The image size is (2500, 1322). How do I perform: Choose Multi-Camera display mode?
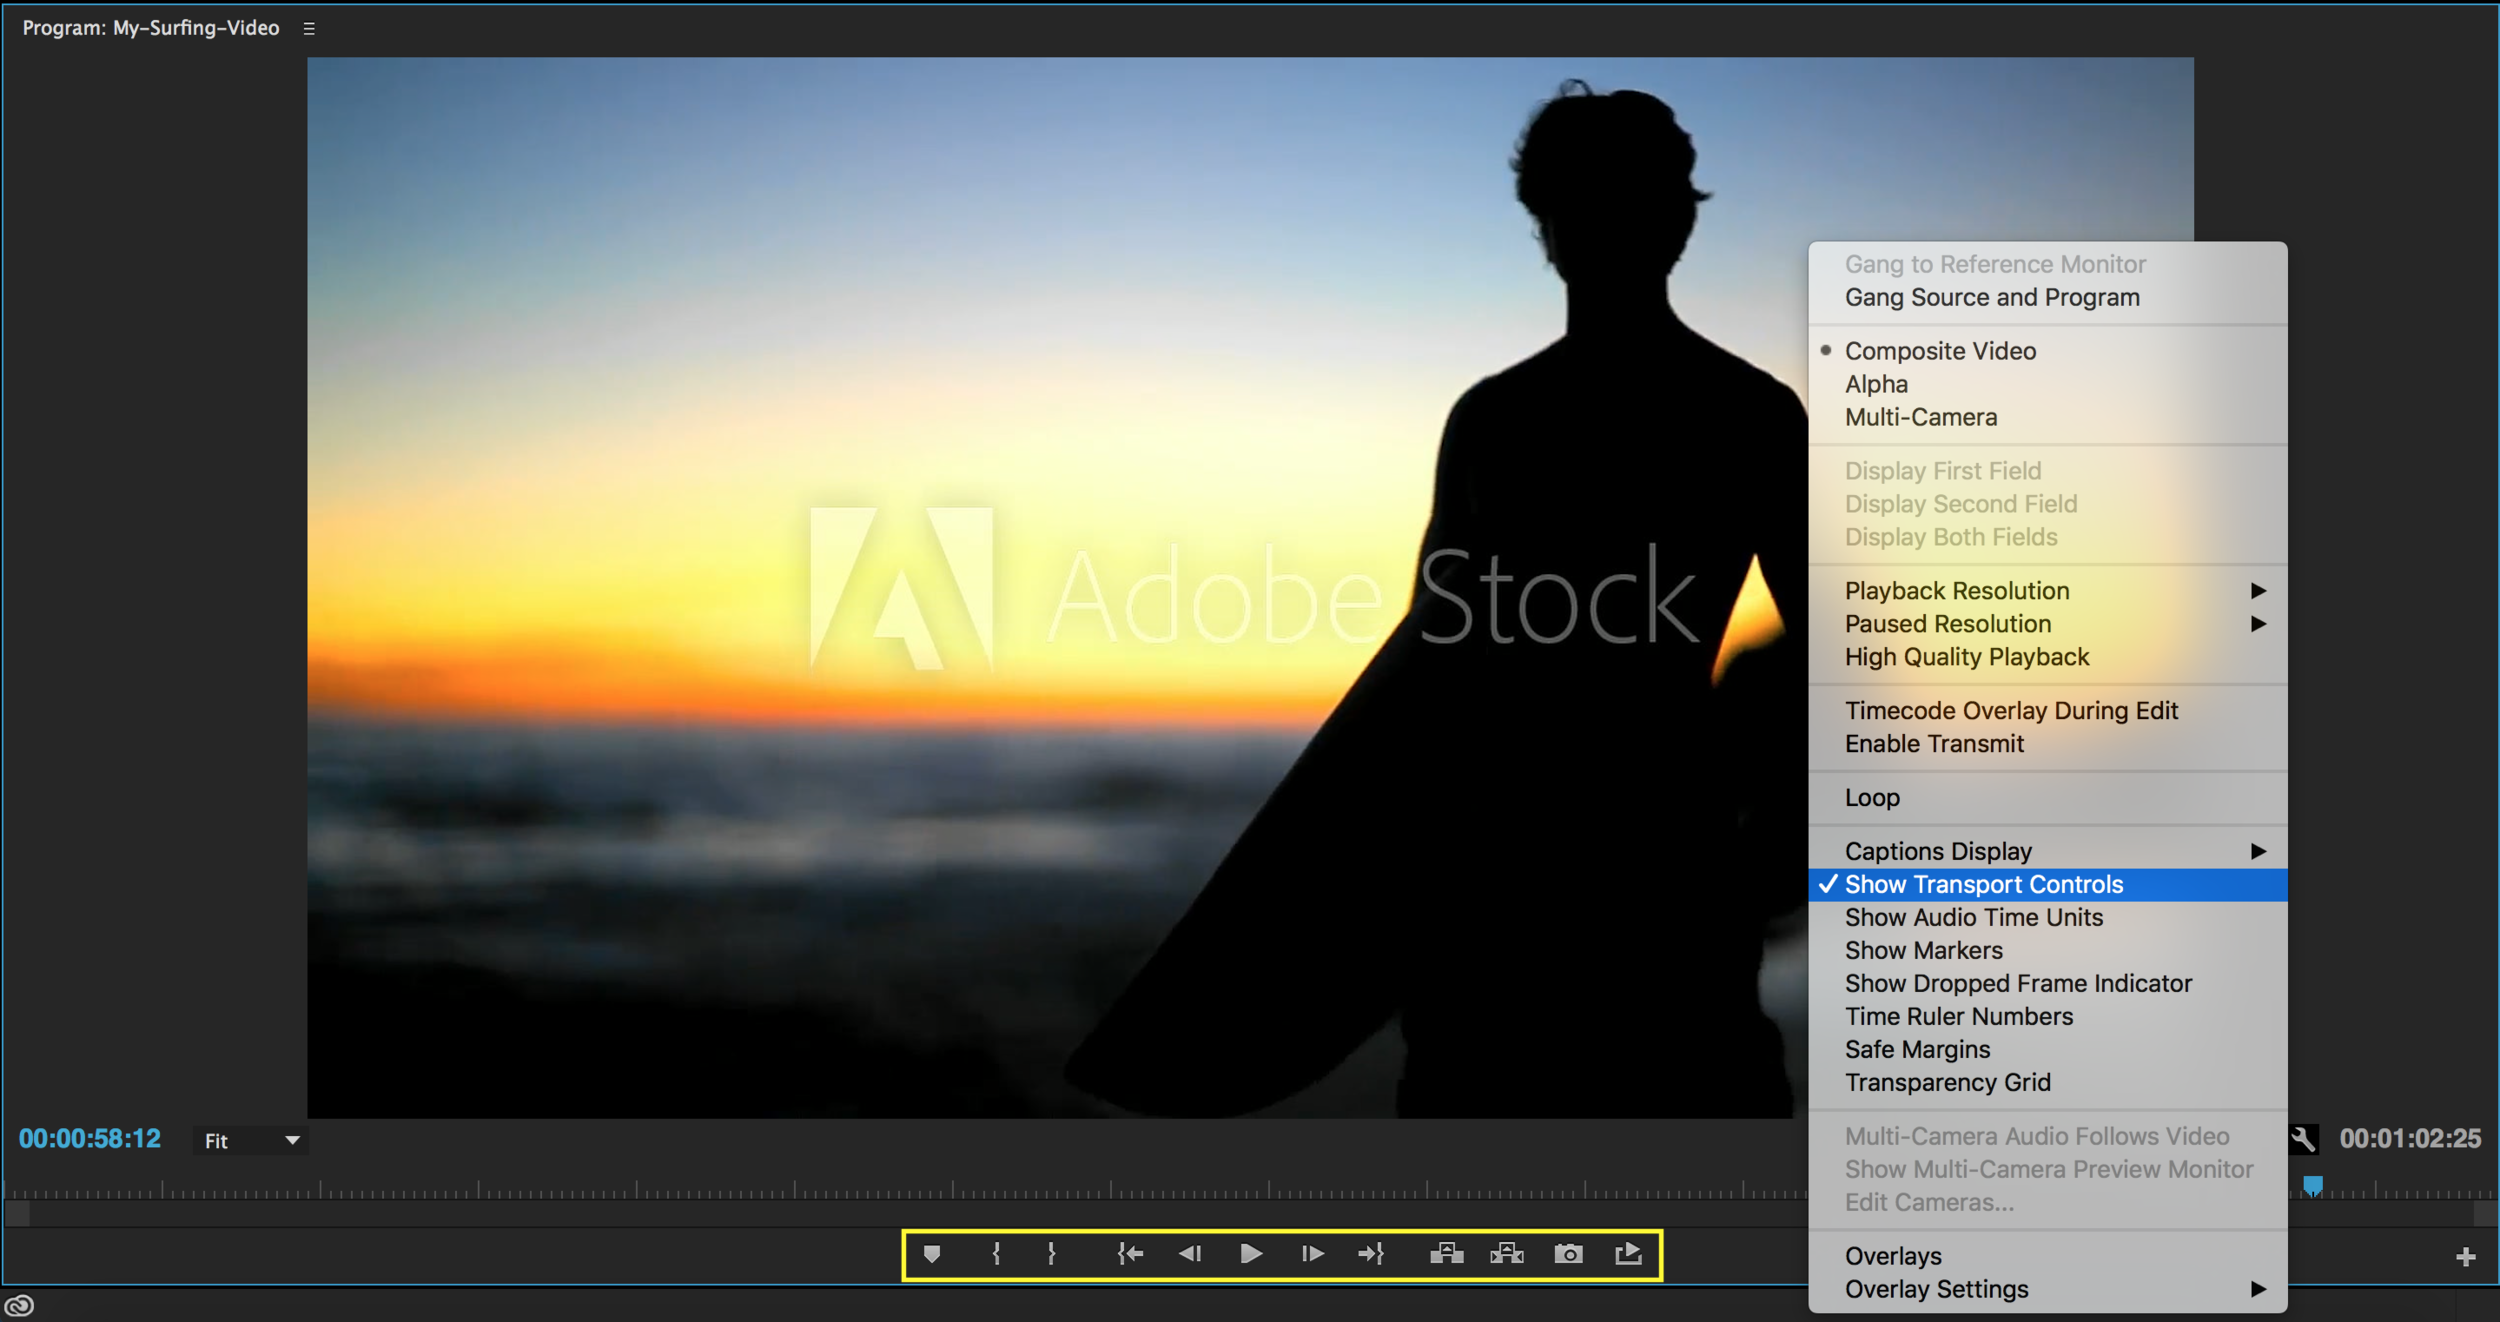coord(2048,417)
